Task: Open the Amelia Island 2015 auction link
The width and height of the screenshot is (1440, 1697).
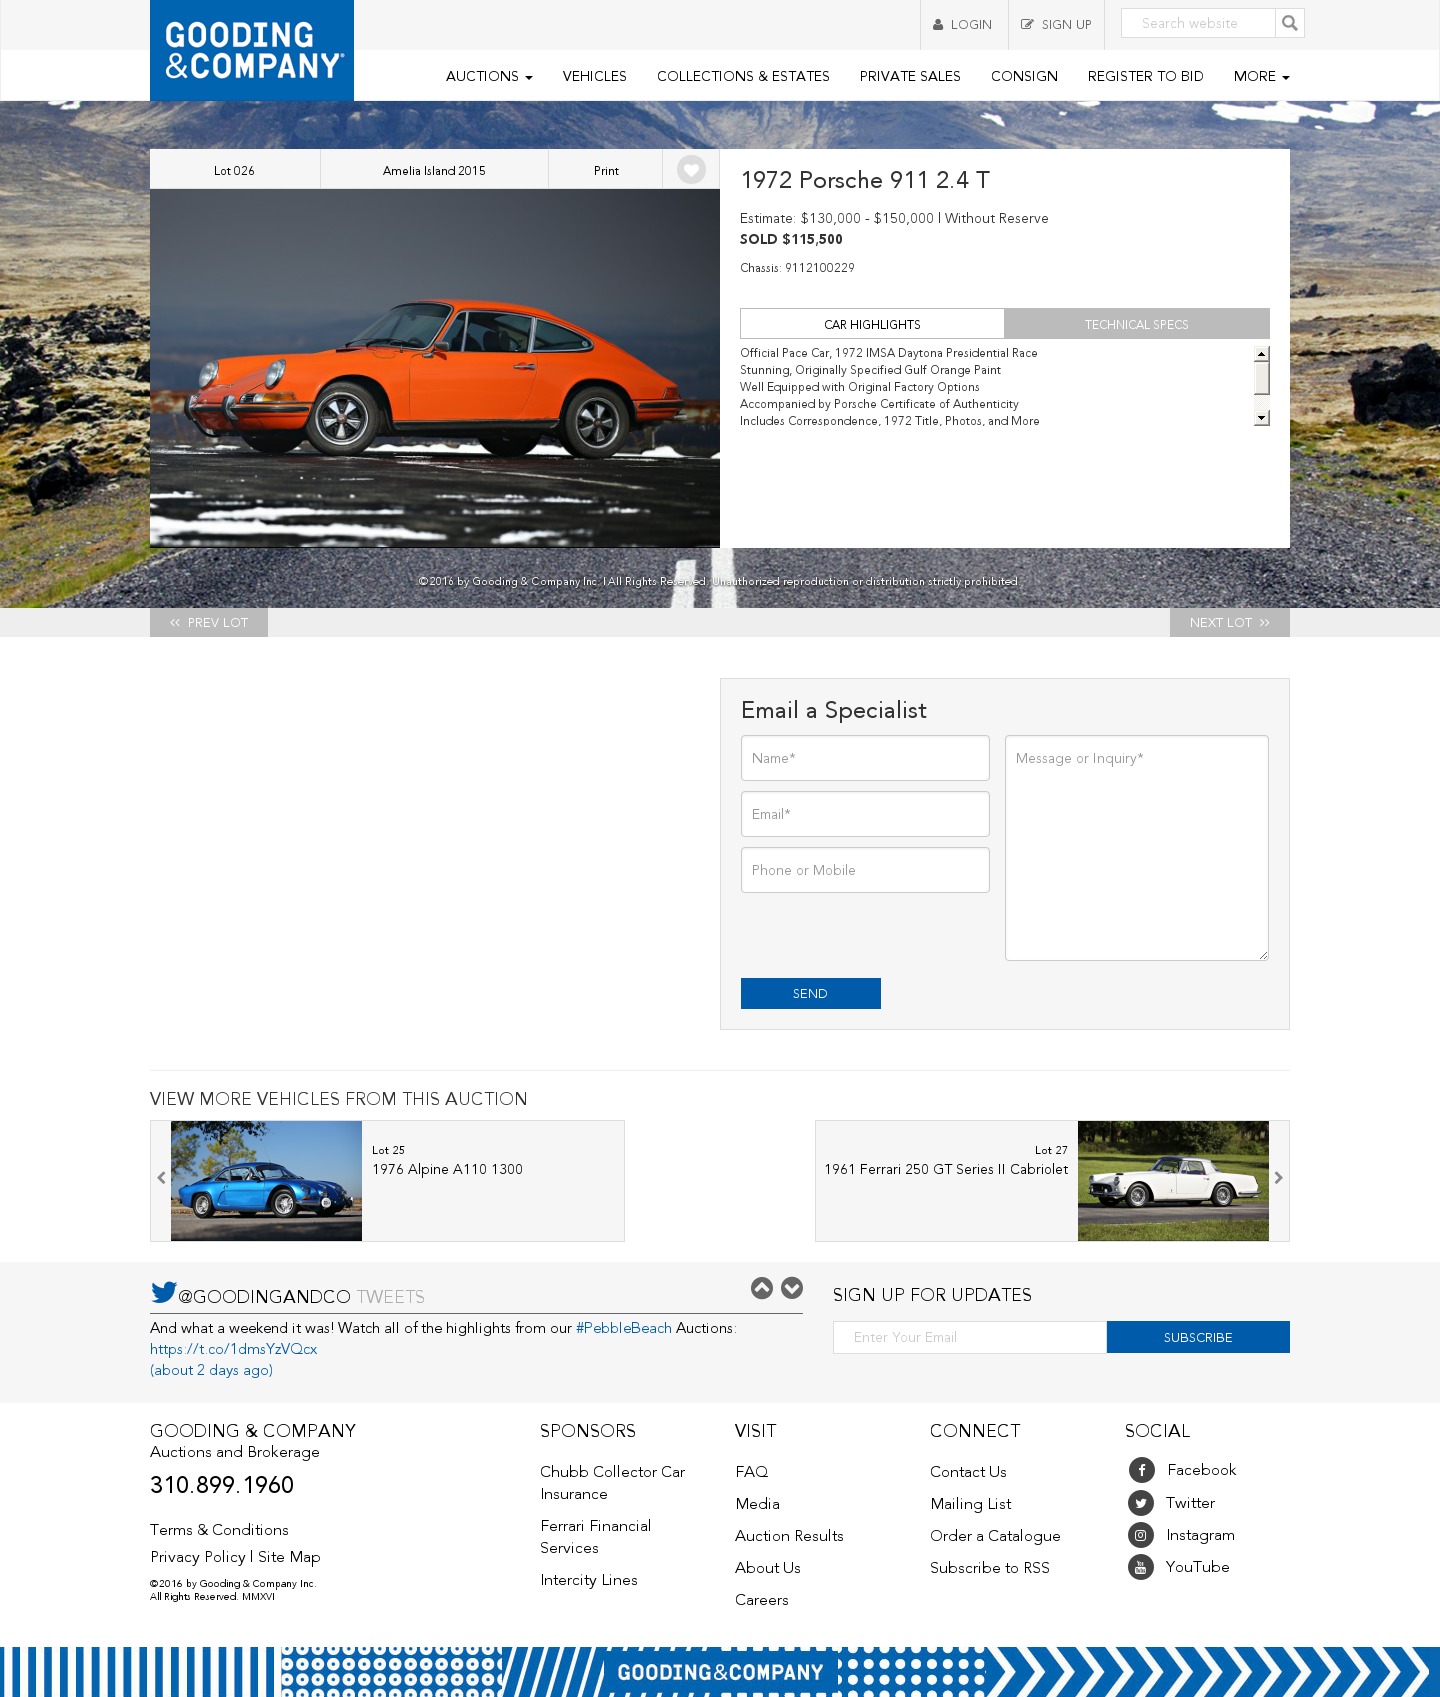Action: point(434,170)
